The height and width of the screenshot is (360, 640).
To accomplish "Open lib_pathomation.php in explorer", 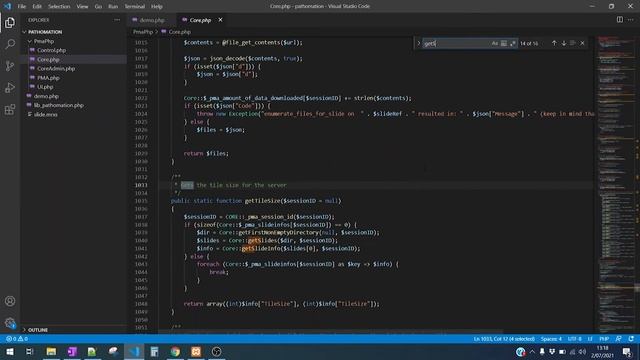I will coord(58,105).
